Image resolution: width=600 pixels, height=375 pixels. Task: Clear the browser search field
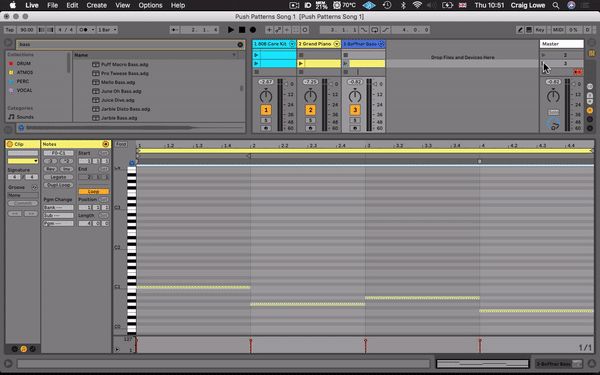coord(240,44)
